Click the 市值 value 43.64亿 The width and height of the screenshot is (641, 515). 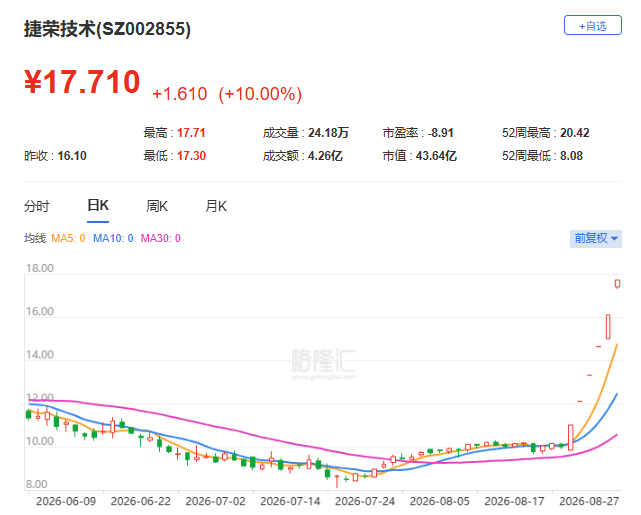tap(436, 156)
